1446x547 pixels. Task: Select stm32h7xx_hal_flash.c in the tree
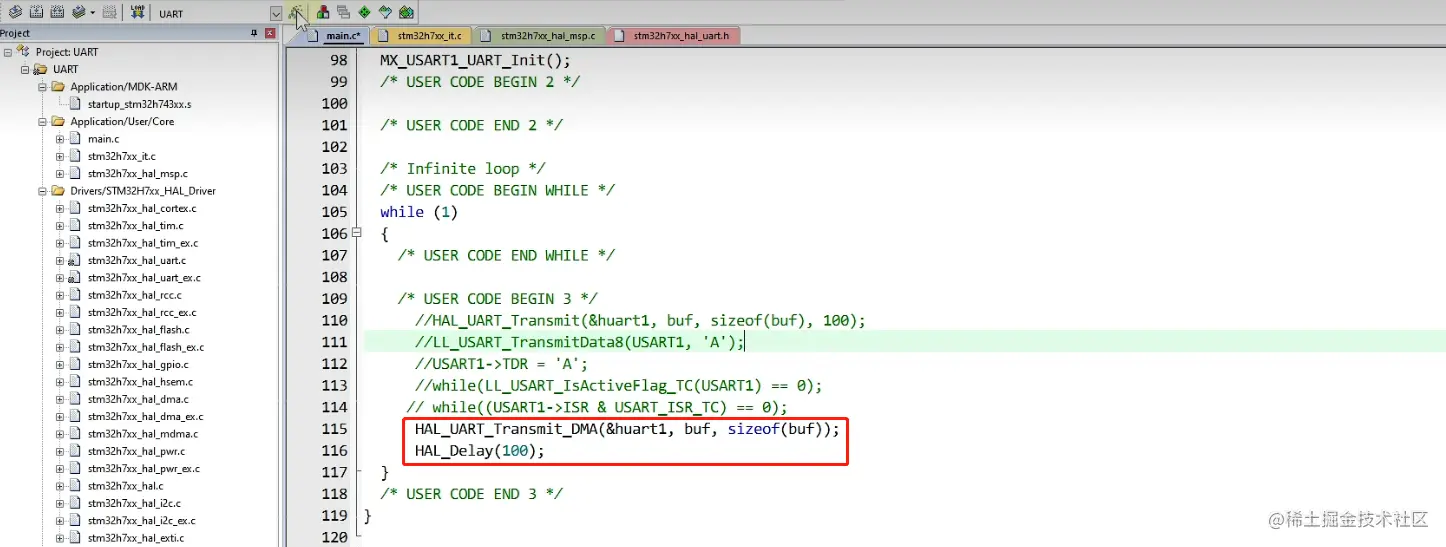[x=138, y=330]
